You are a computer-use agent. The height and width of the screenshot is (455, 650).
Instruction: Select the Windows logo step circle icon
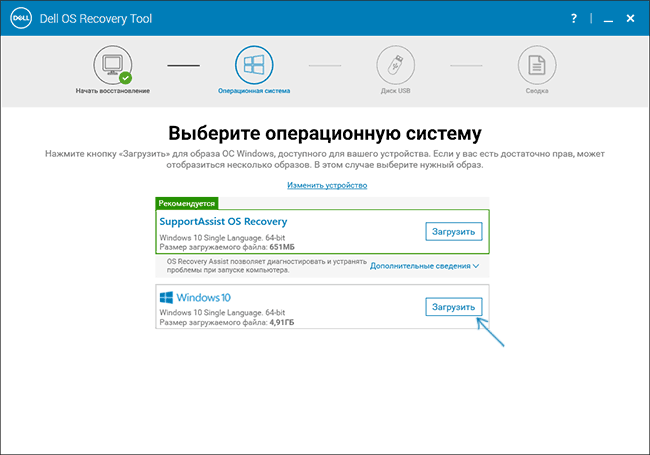point(254,65)
